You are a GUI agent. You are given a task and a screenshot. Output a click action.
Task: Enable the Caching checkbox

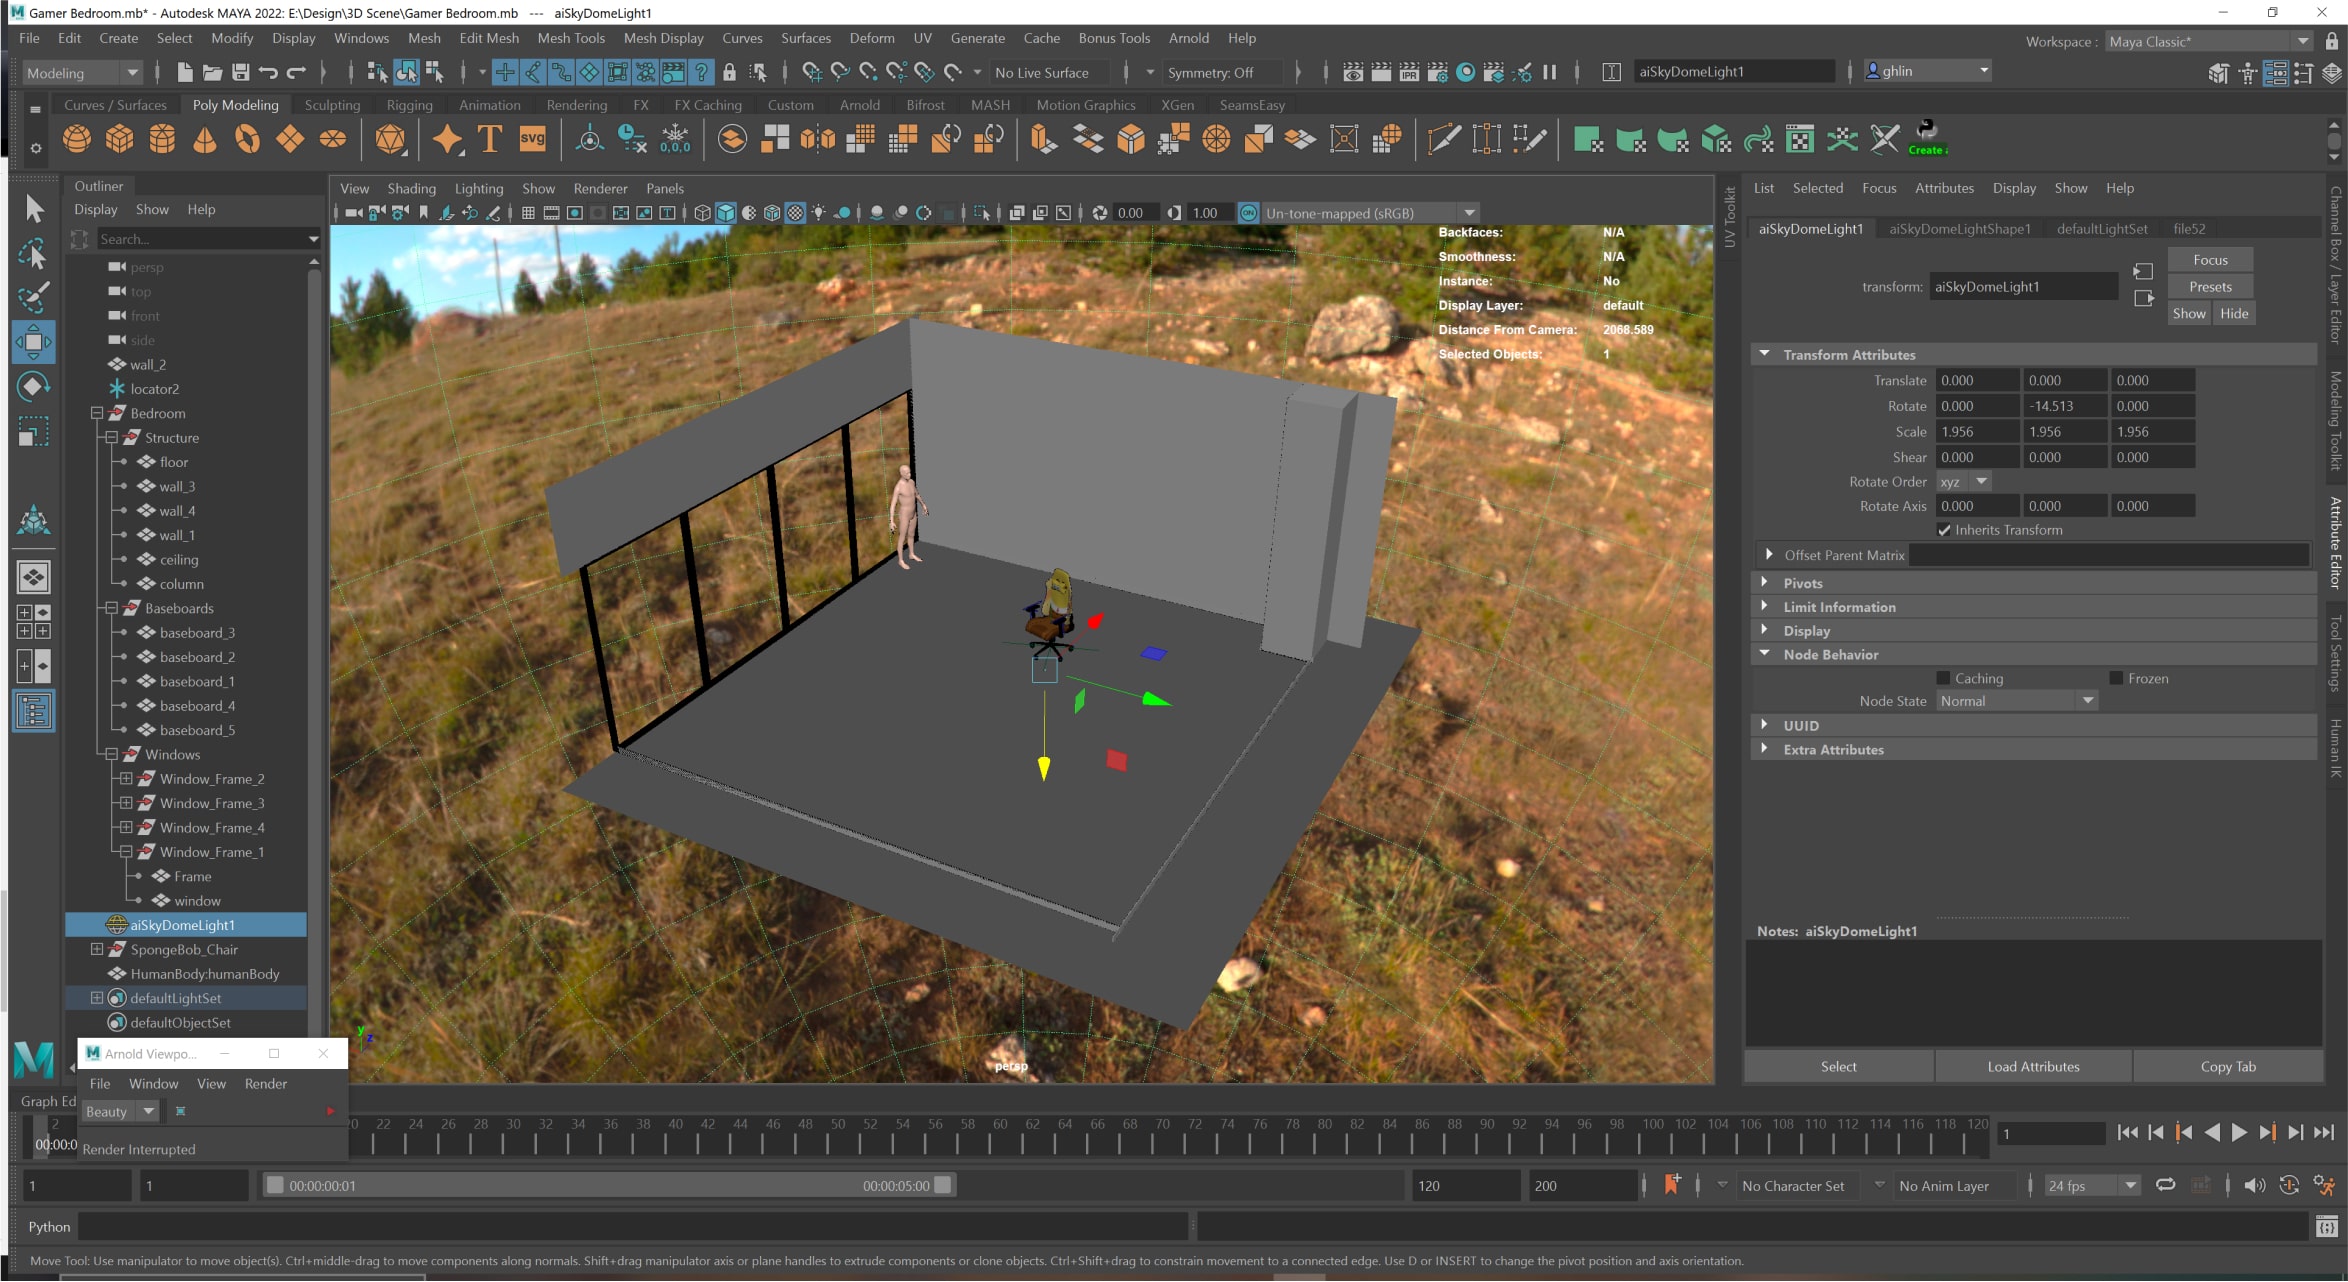(x=1944, y=678)
